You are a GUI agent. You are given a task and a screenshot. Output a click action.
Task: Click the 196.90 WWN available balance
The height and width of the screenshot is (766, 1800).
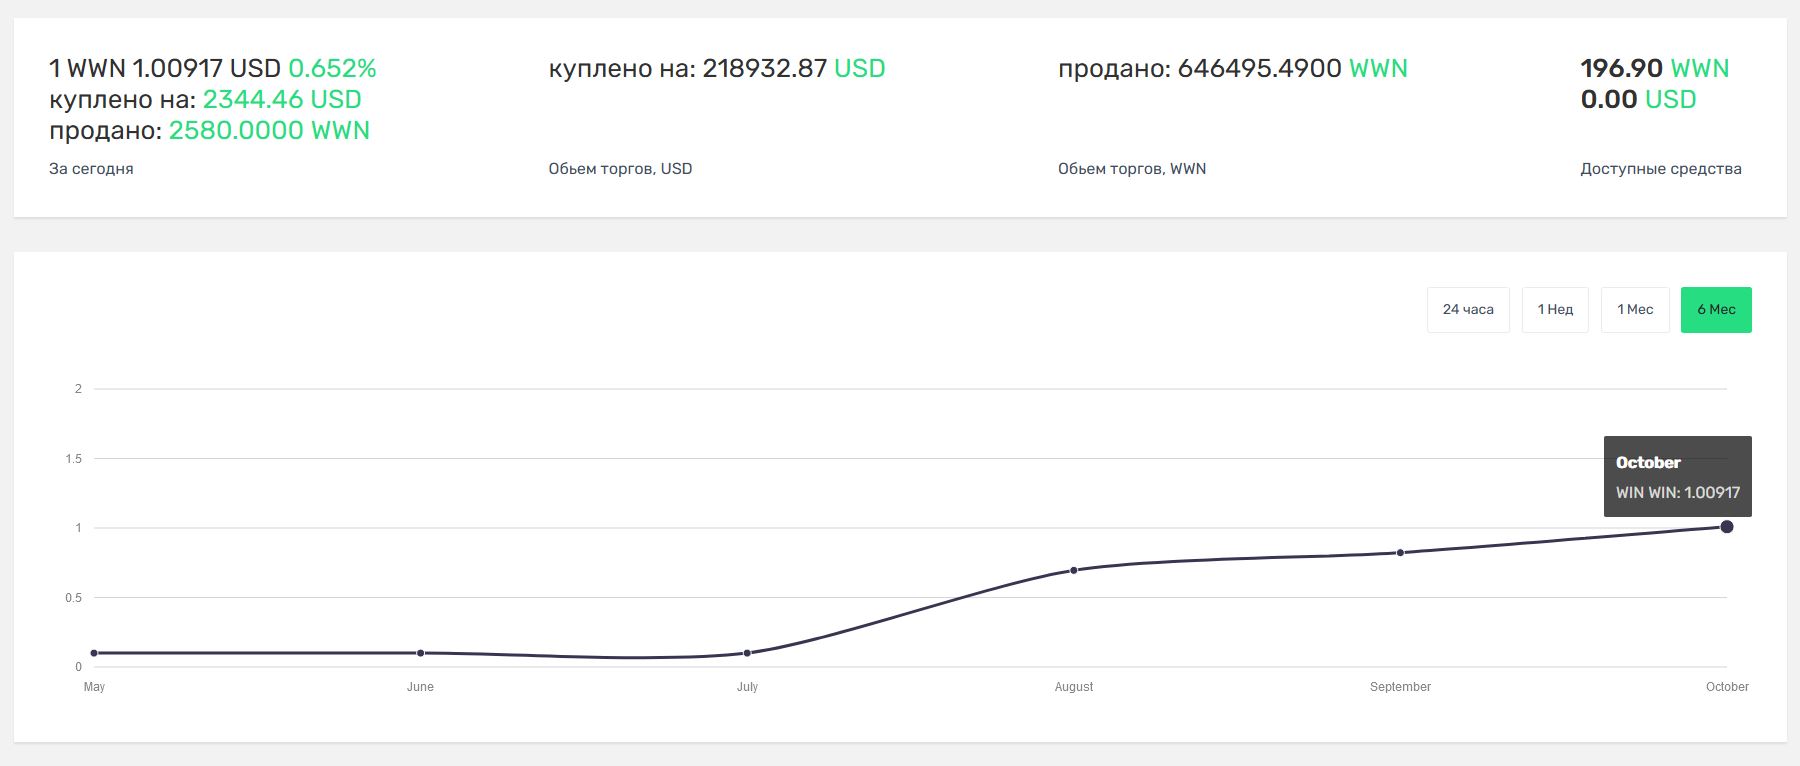pyautogui.click(x=1654, y=68)
